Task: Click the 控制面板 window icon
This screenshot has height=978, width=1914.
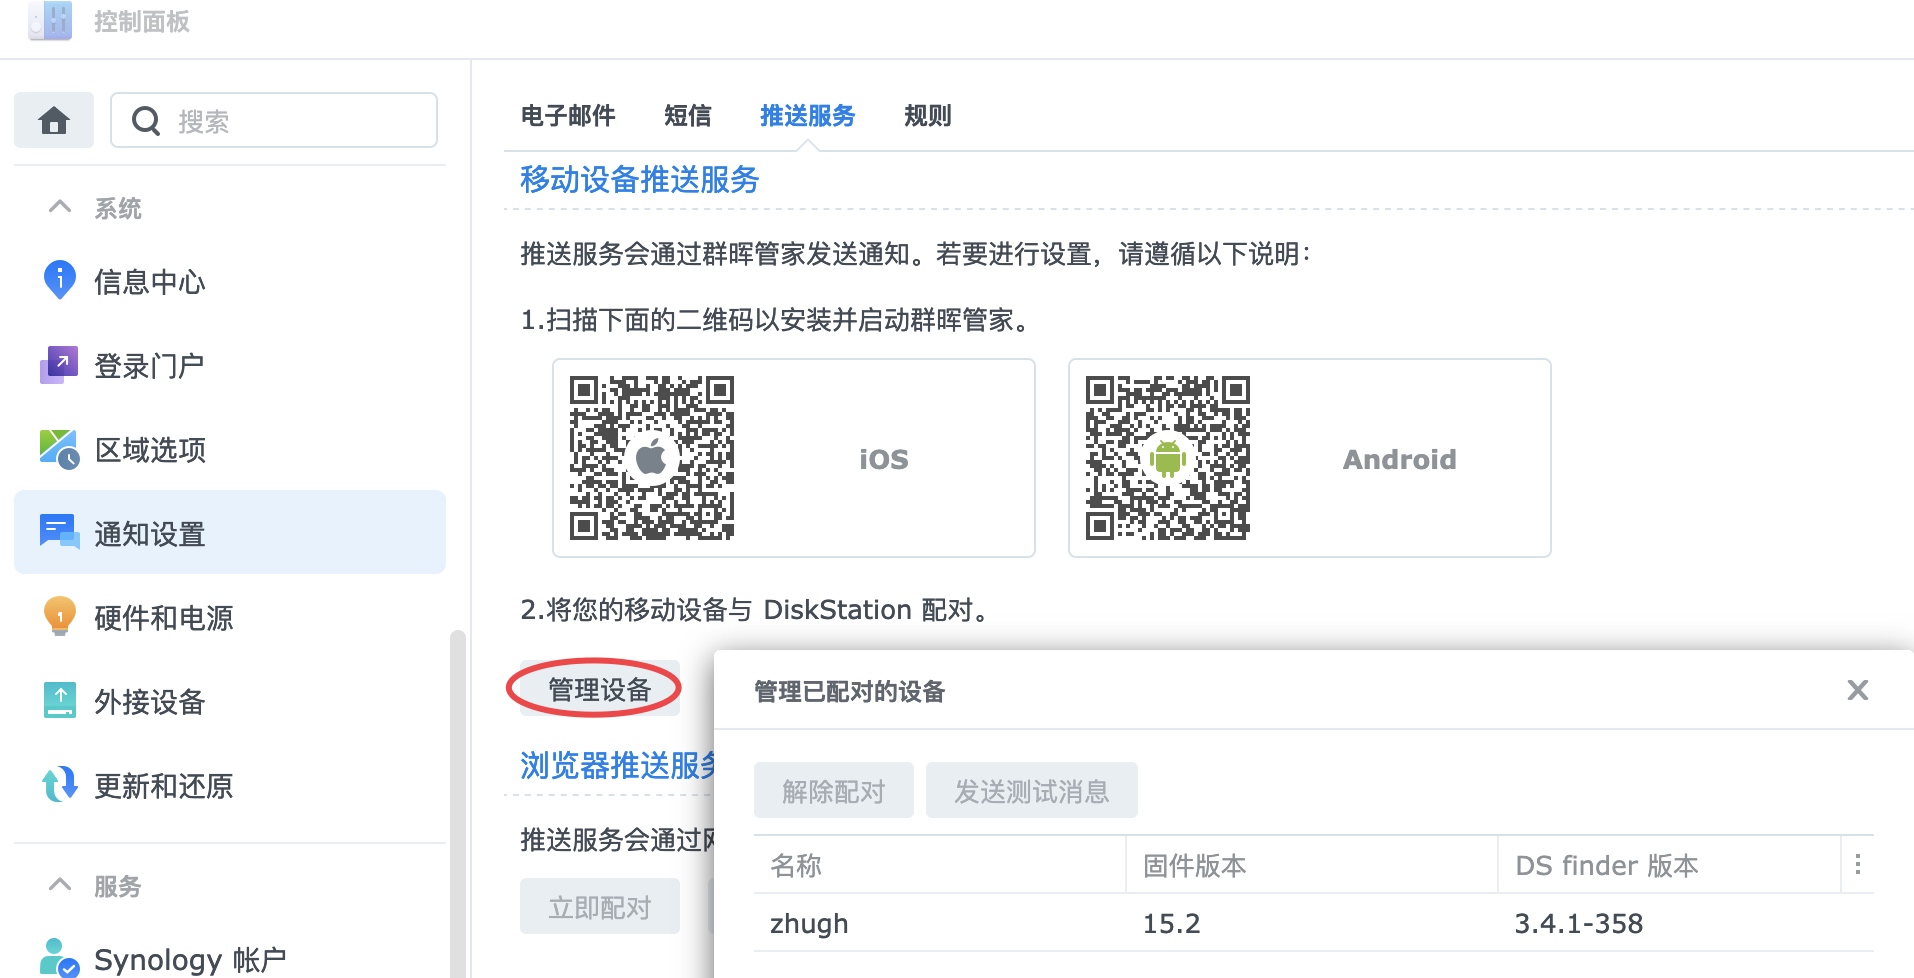Action: coord(51,20)
